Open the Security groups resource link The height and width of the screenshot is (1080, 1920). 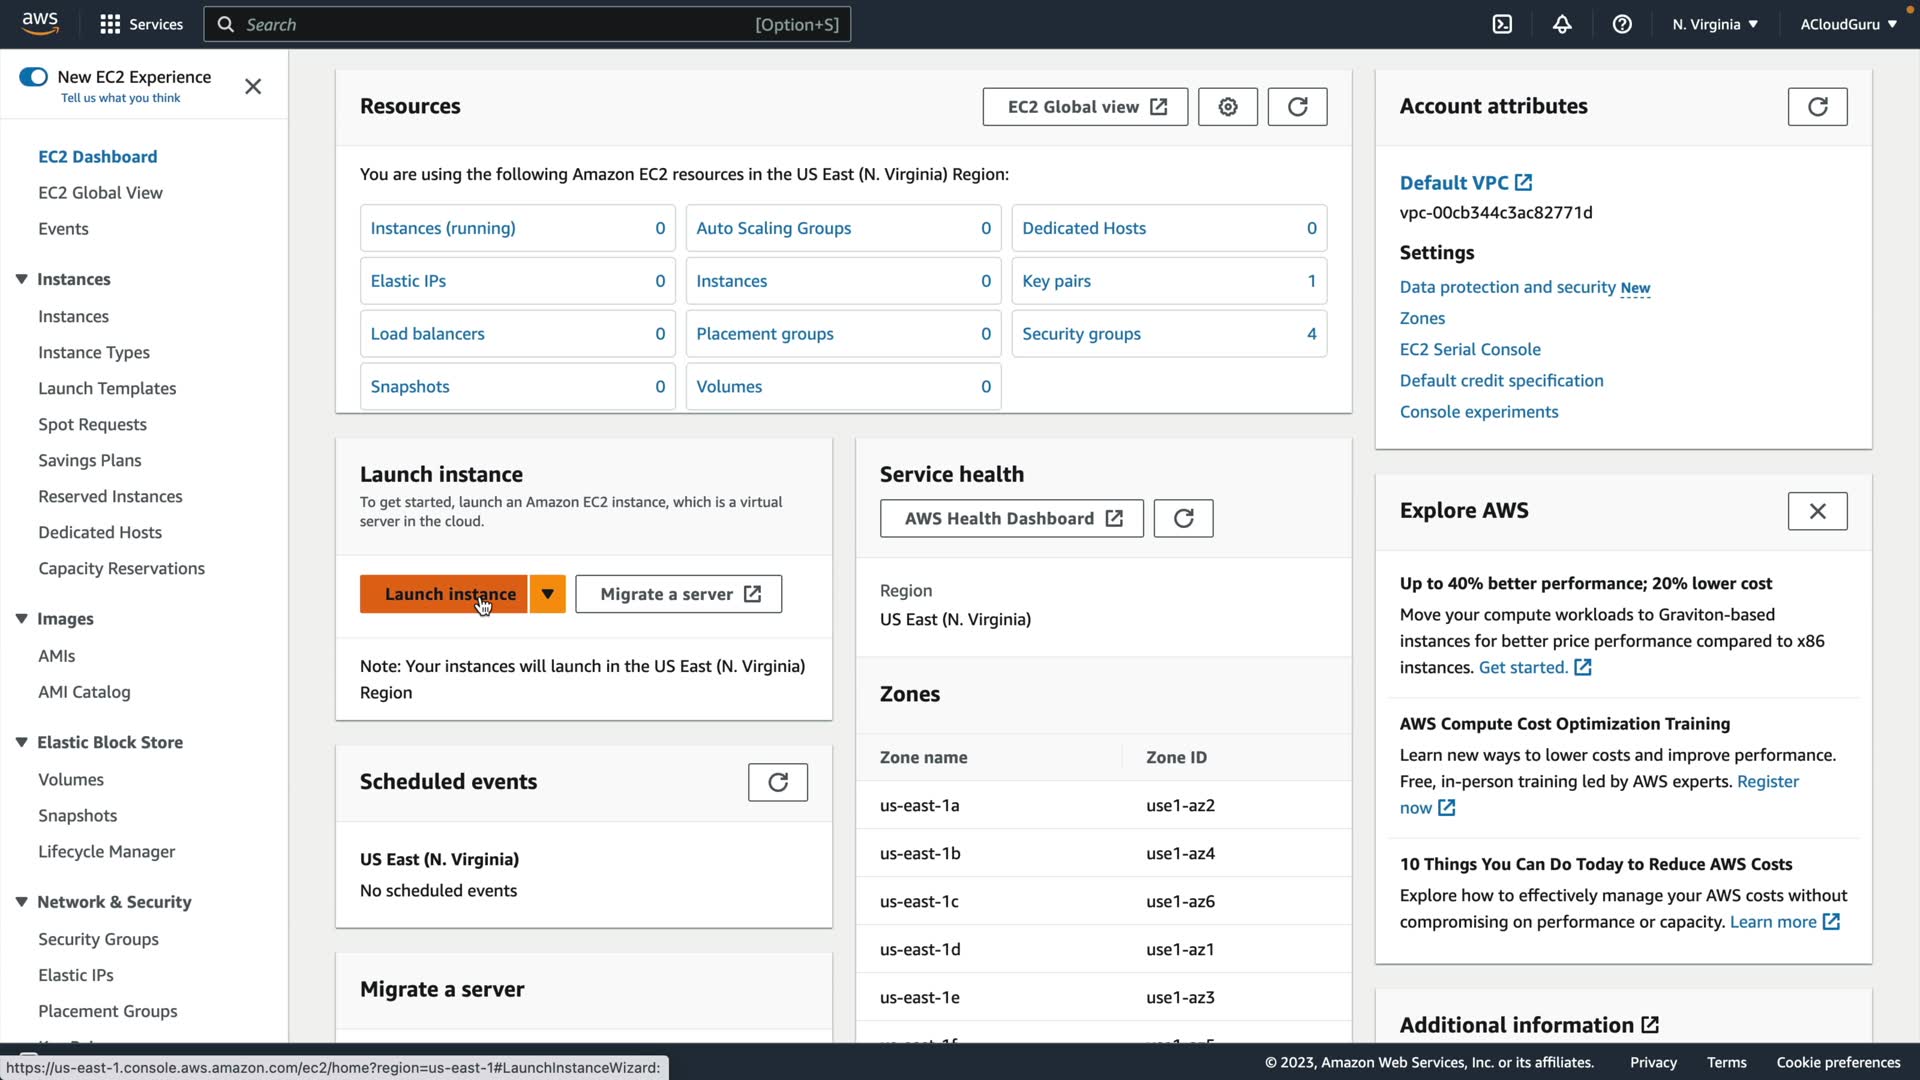(1081, 334)
